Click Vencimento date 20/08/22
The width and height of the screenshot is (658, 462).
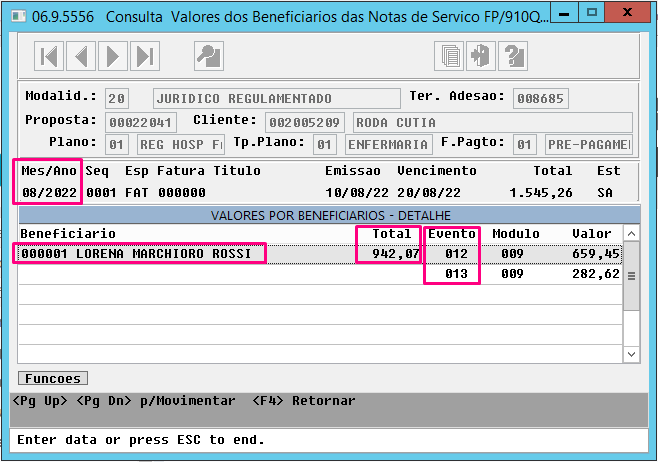coord(429,193)
